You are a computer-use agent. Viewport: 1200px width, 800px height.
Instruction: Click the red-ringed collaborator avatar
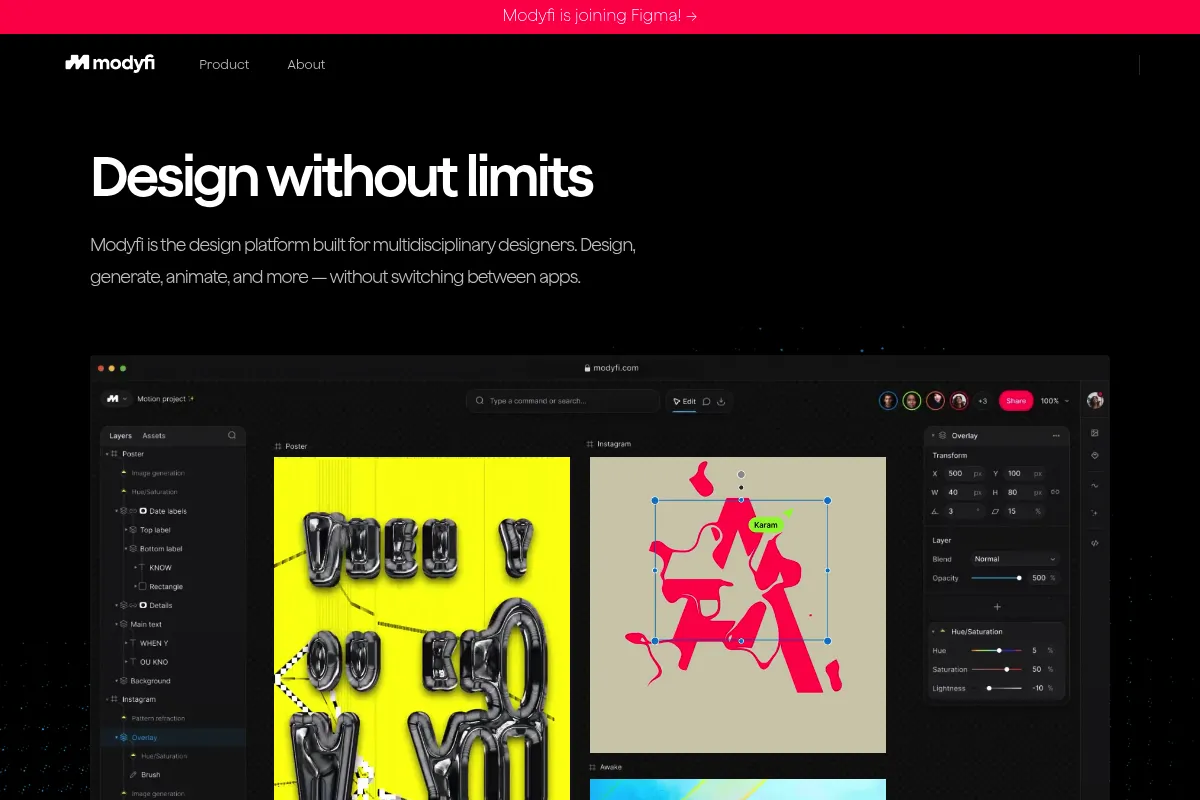(936, 400)
